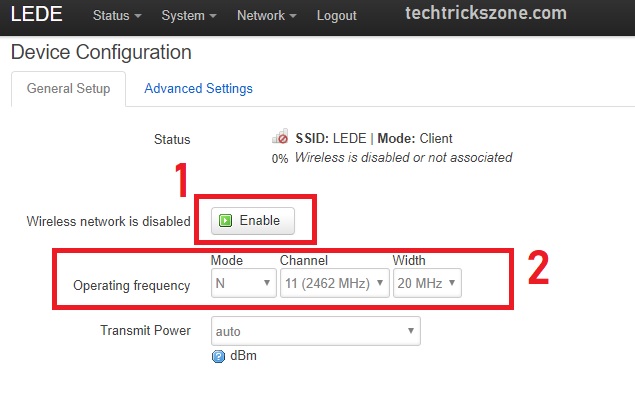Expand the Transmit Power auto dropdown
The image size is (635, 408).
click(x=315, y=331)
